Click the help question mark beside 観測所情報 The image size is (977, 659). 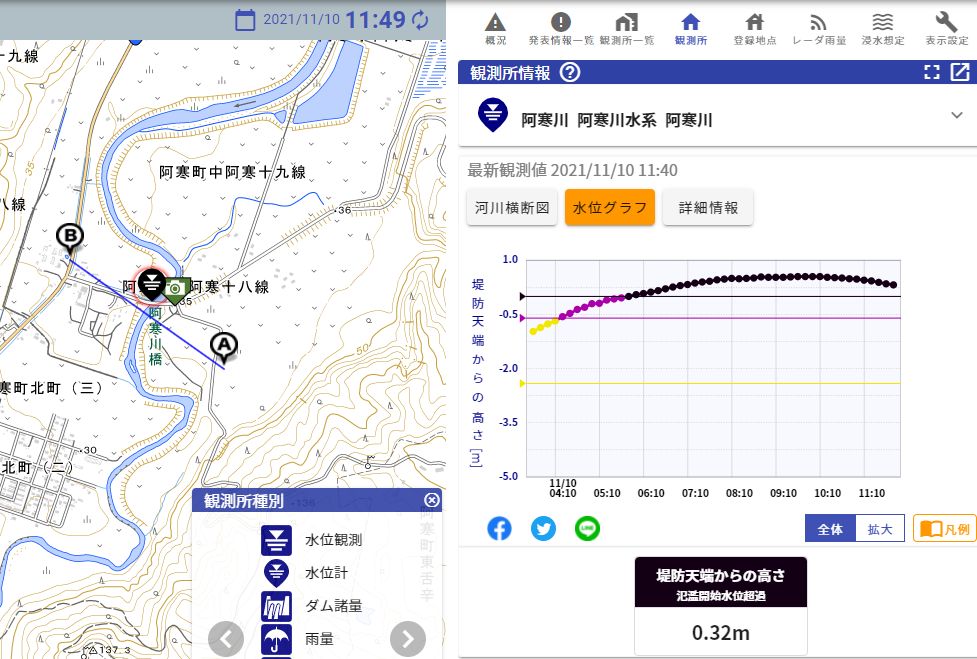(x=570, y=72)
